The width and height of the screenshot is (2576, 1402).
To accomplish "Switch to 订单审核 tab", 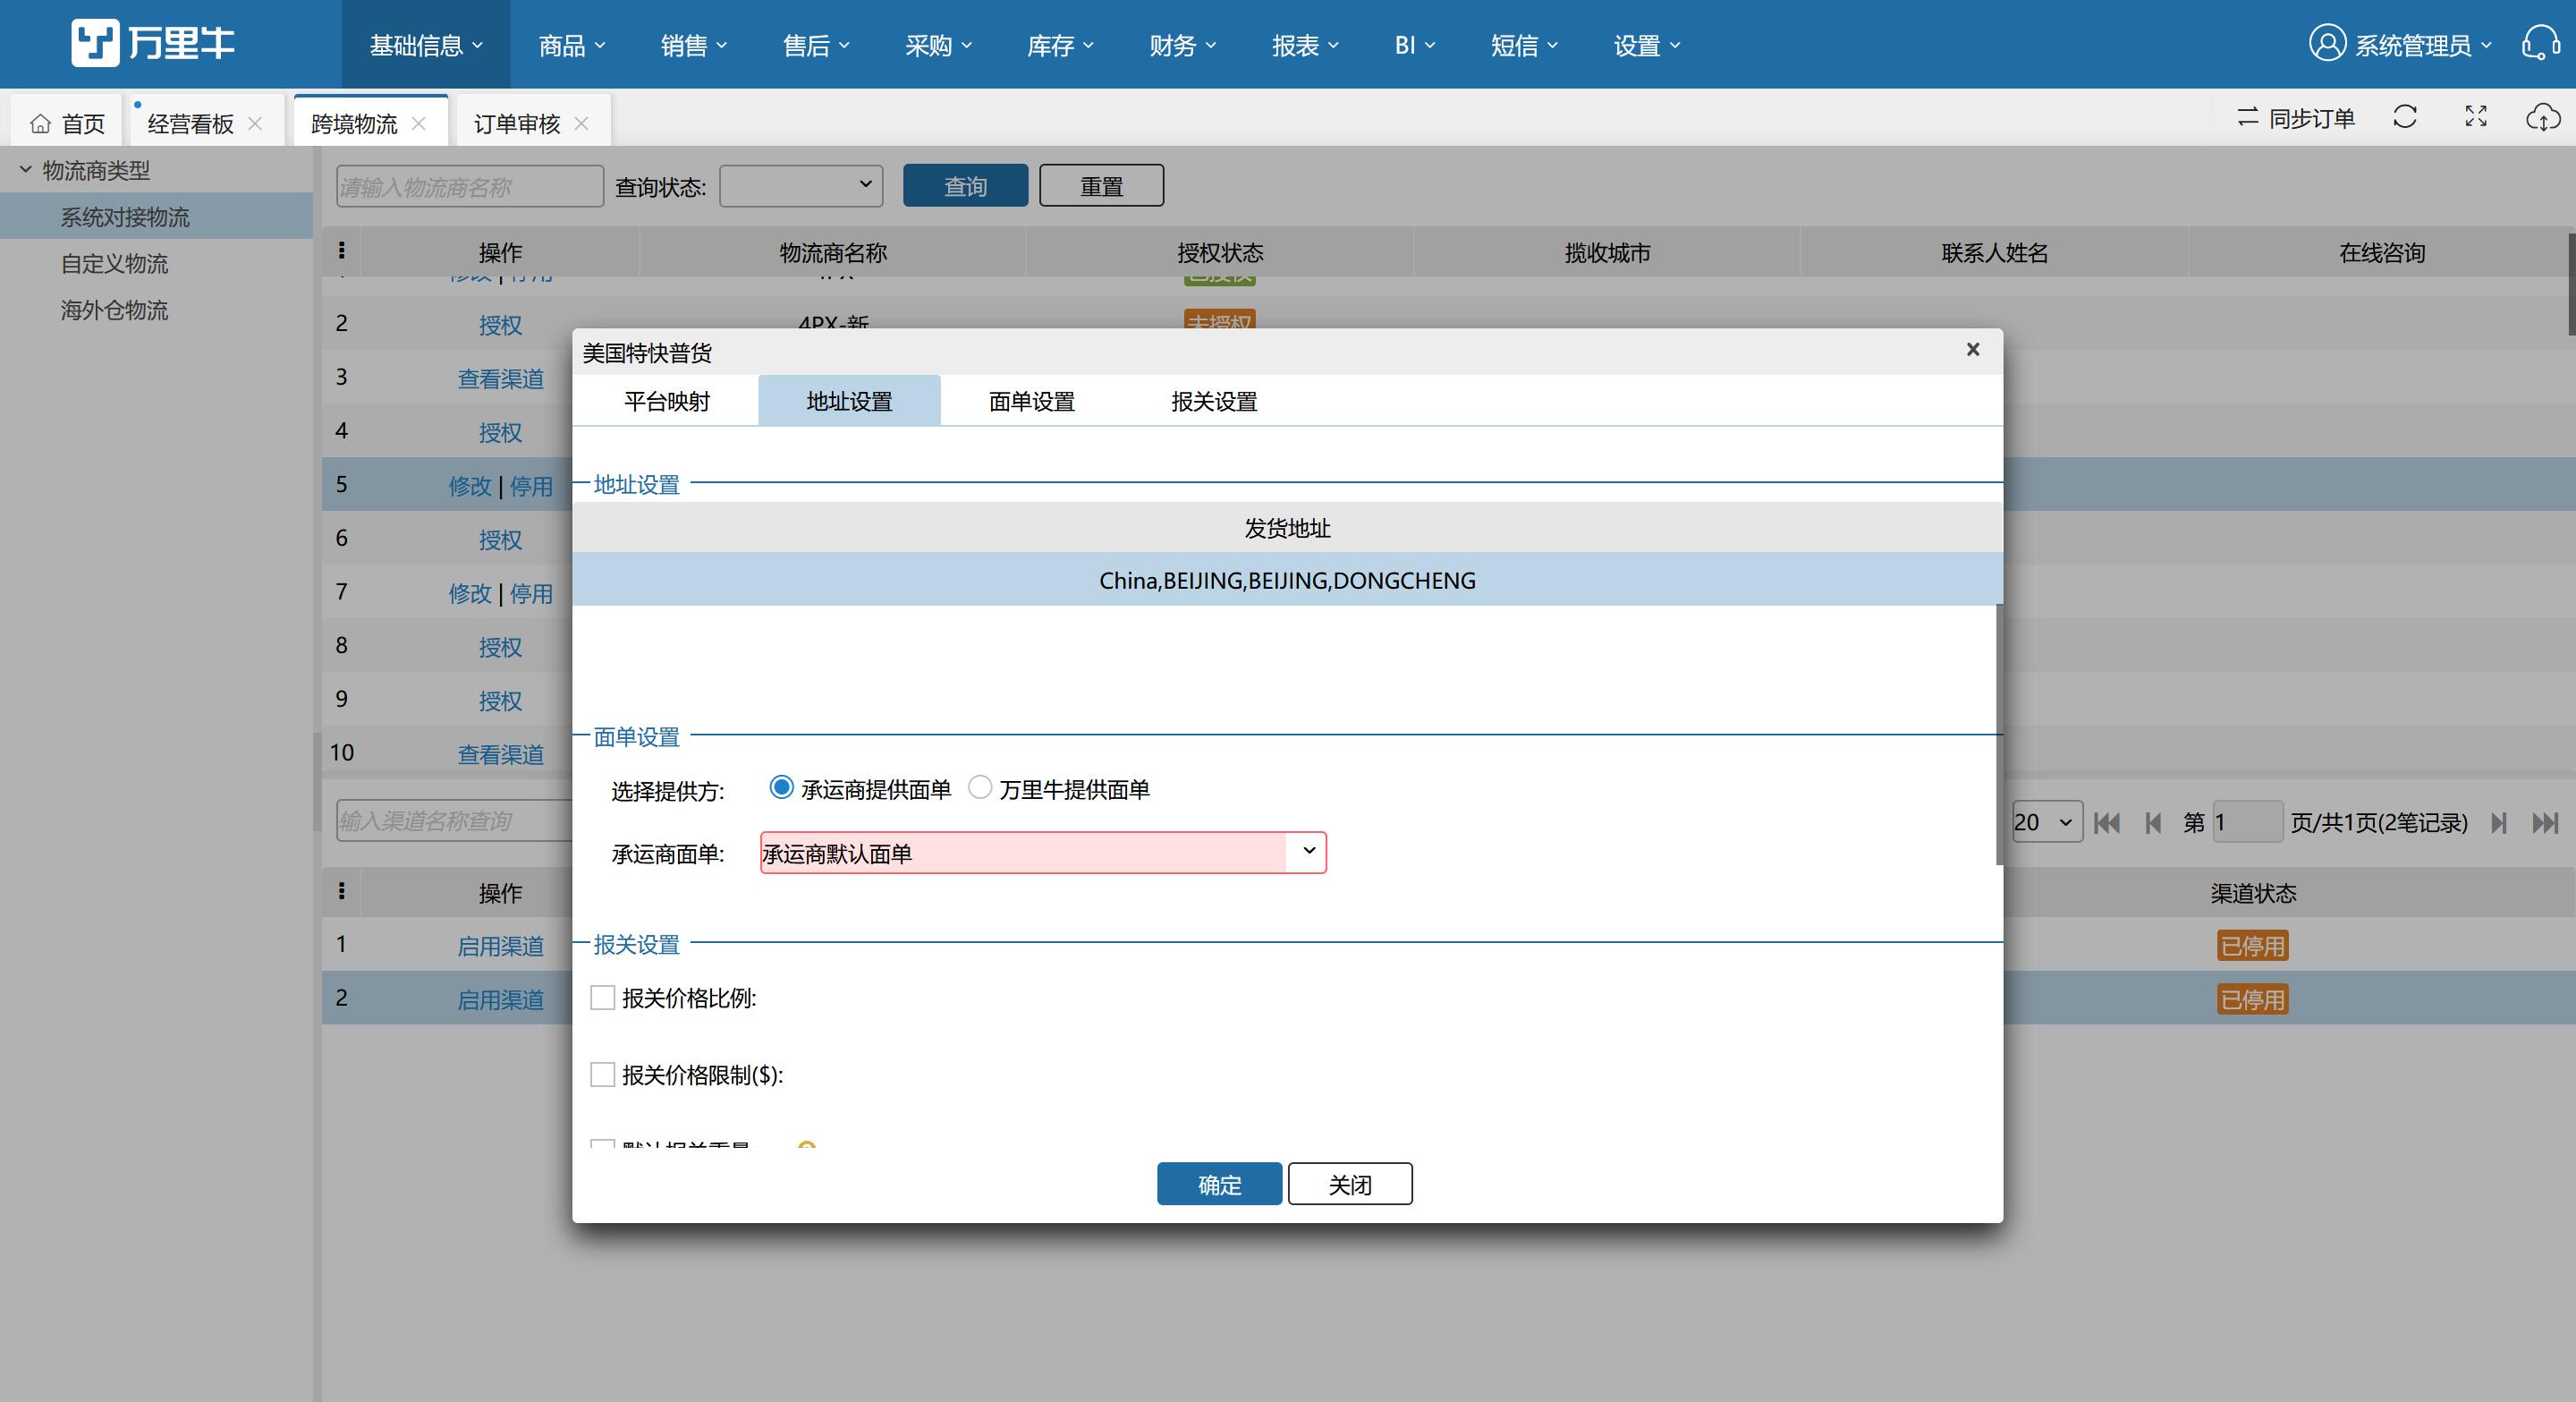I will pos(516,123).
